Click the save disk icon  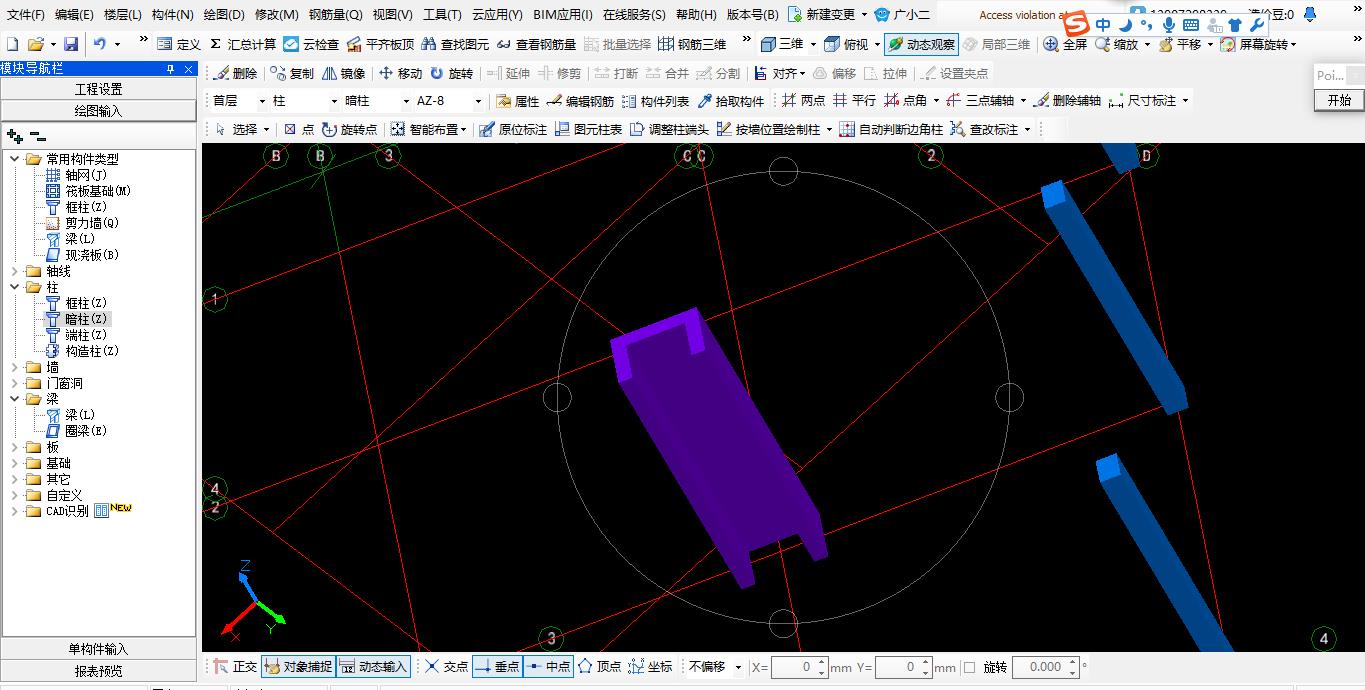[x=70, y=44]
